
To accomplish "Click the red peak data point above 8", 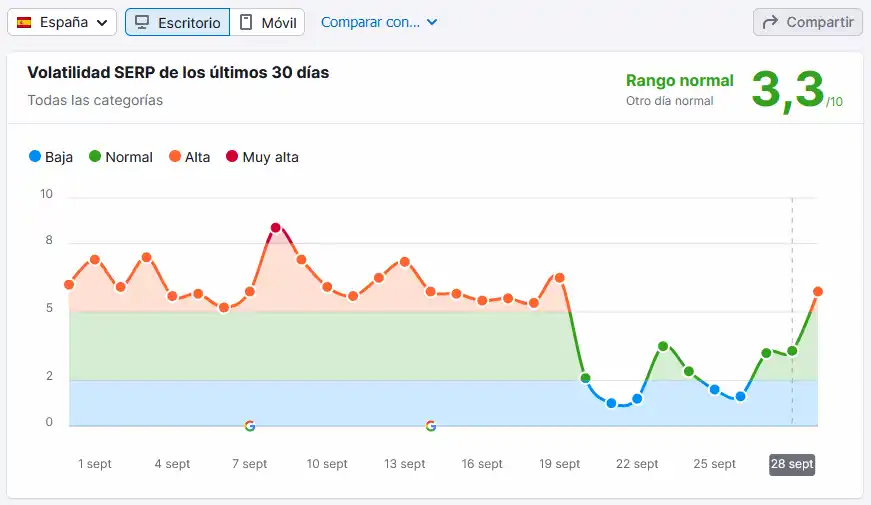I will [275, 228].
